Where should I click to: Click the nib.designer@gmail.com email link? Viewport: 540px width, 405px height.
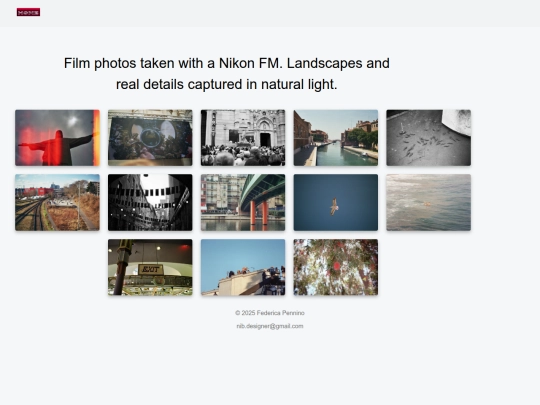(270, 326)
